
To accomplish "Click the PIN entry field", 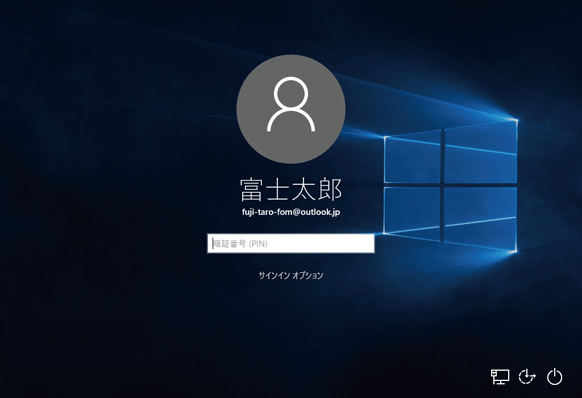I will (x=291, y=244).
